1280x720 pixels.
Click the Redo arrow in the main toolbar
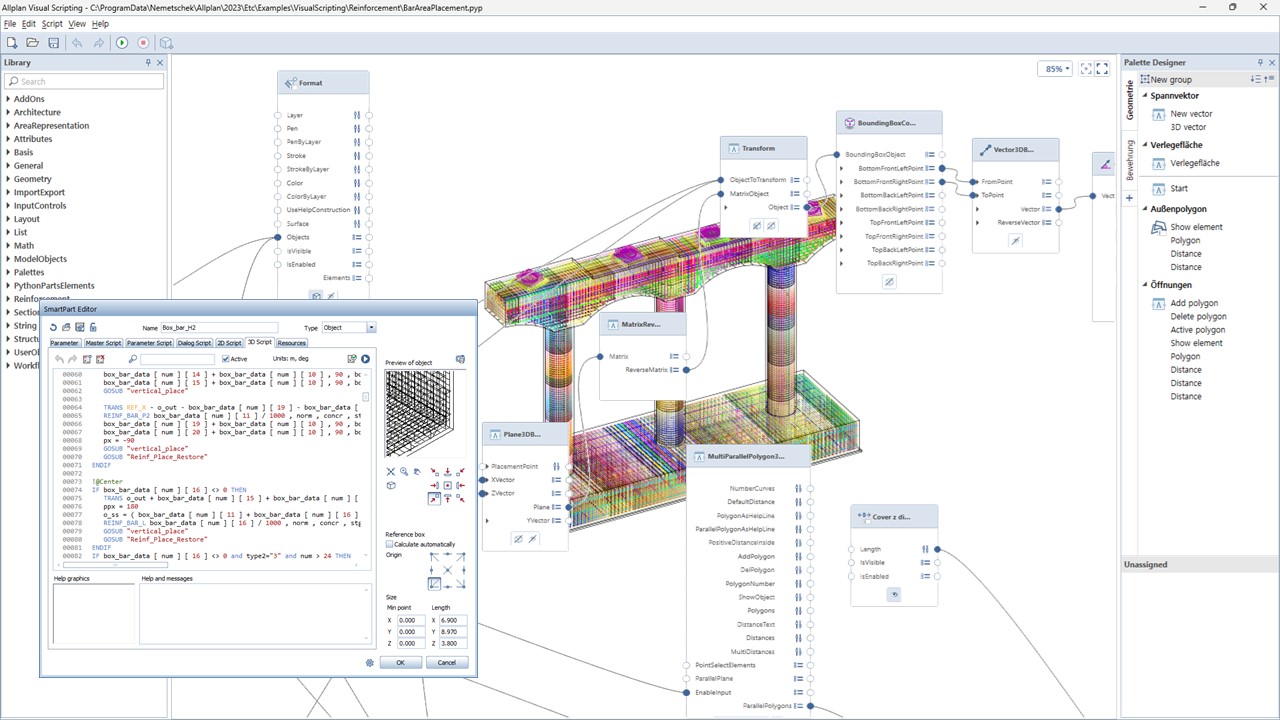tap(98, 43)
